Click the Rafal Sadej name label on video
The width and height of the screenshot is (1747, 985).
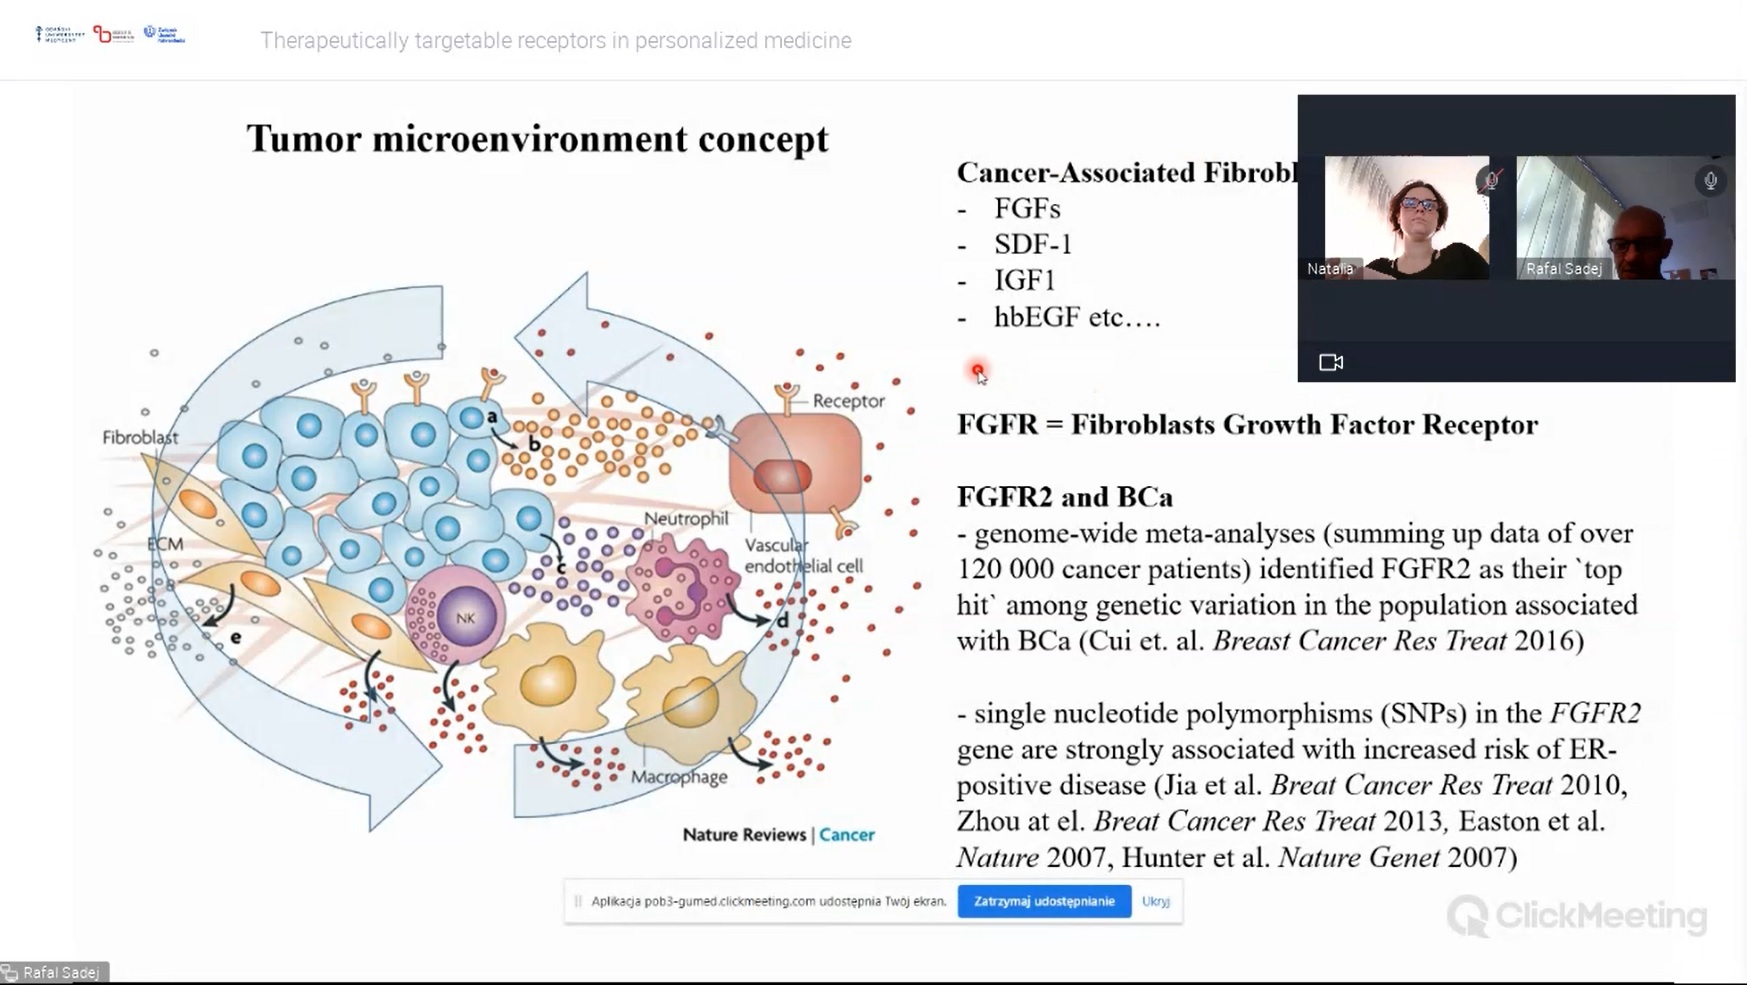(x=1563, y=269)
